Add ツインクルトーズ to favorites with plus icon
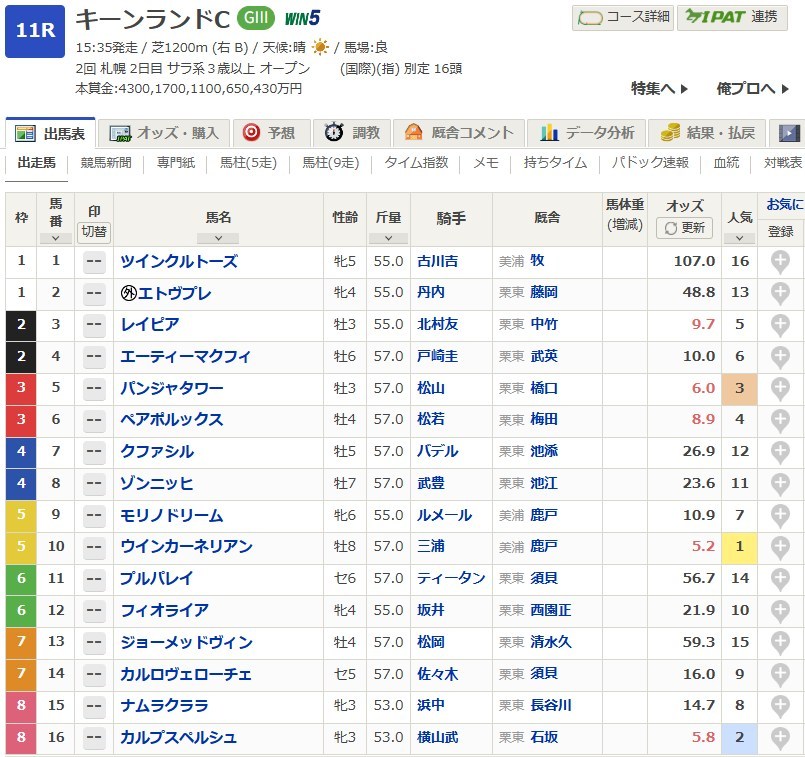The height and width of the screenshot is (757, 805). (780, 261)
